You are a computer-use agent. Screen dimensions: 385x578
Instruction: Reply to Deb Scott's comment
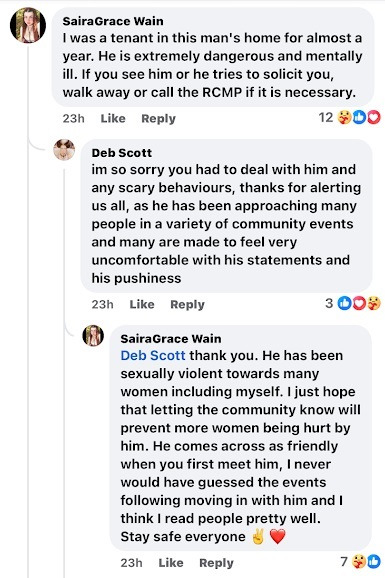[x=187, y=304]
